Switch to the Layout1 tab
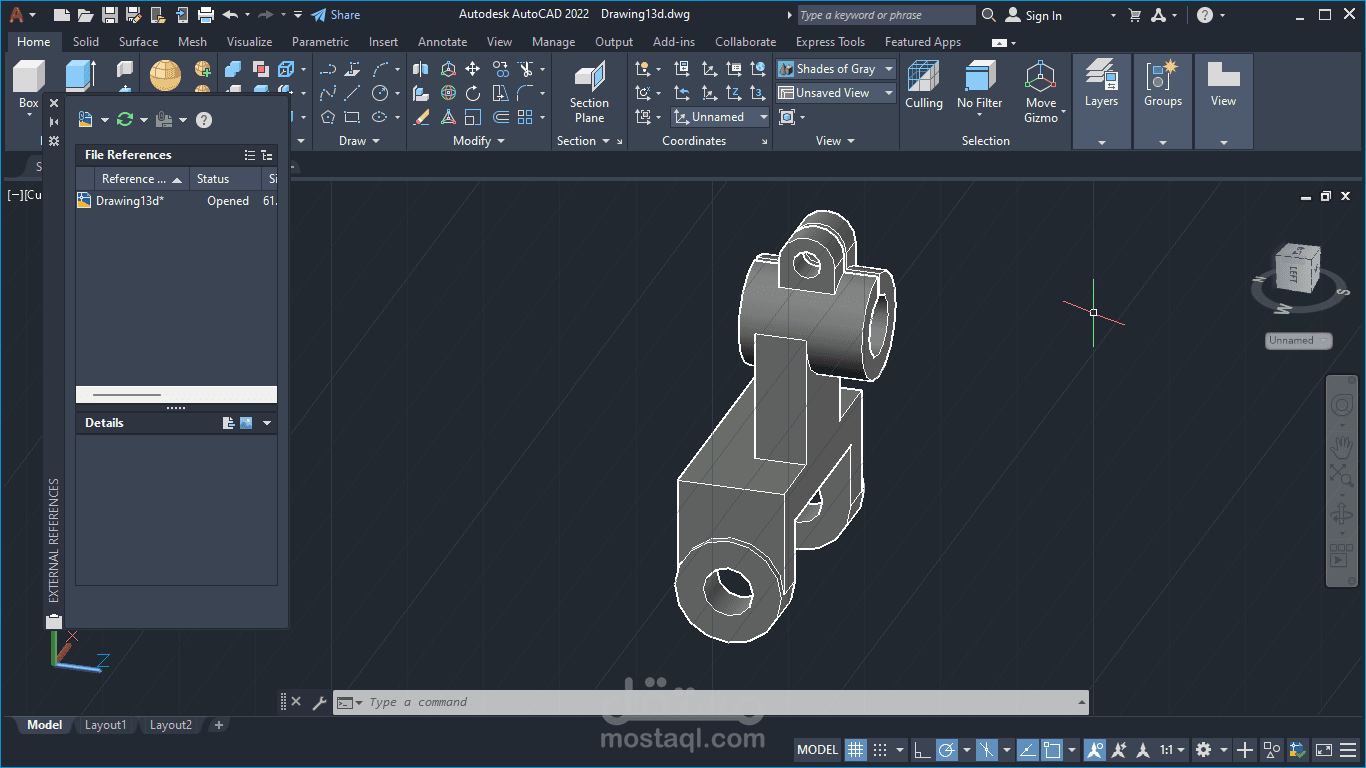This screenshot has height=768, width=1366. (x=105, y=725)
